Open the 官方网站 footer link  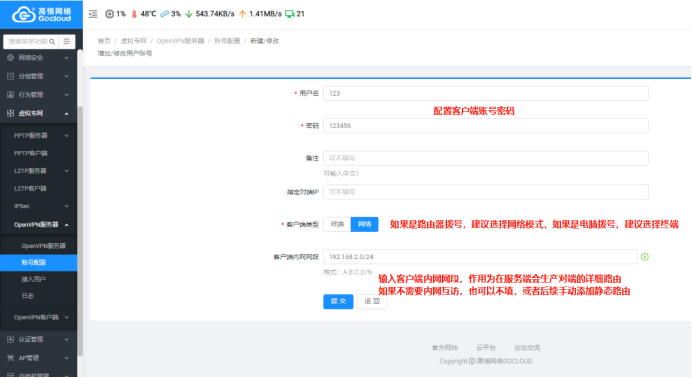[x=445, y=348]
